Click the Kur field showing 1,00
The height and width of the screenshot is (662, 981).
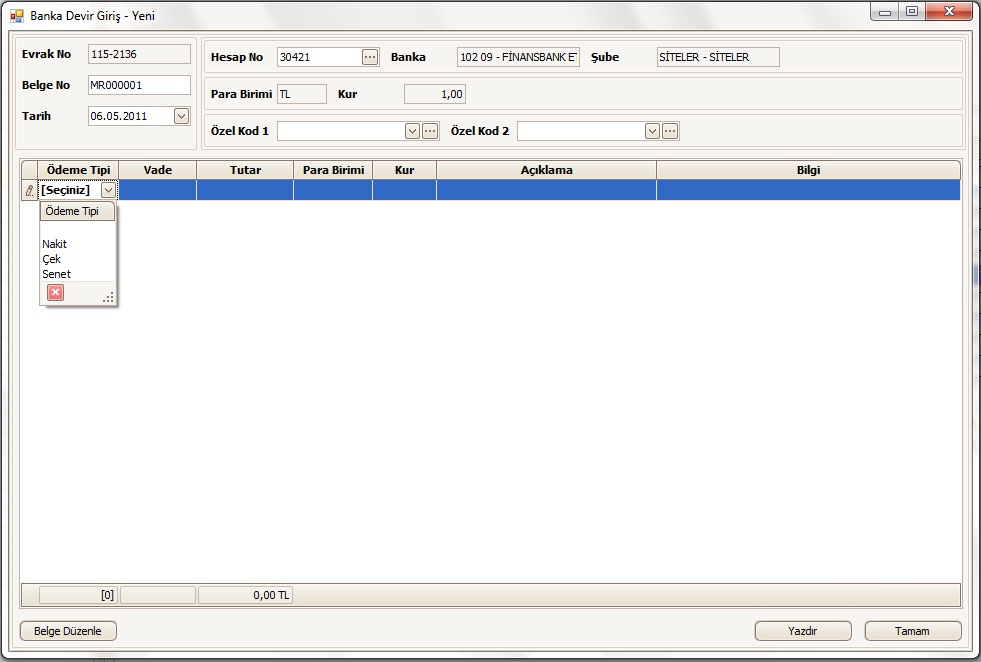point(435,94)
